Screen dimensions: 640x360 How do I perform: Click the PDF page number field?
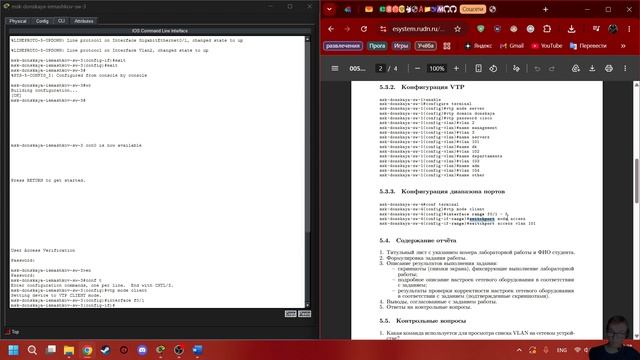coord(380,69)
